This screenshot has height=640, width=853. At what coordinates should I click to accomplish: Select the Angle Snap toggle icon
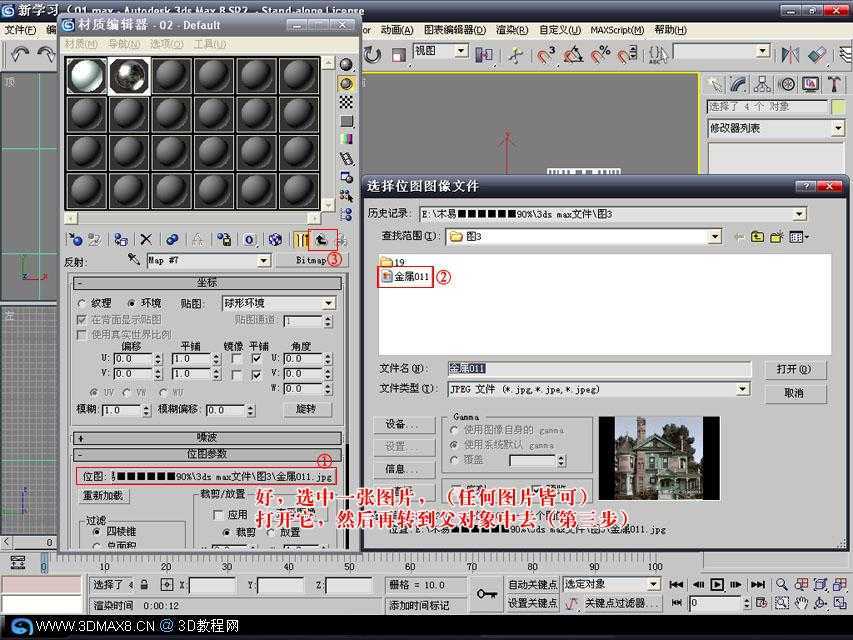573,54
